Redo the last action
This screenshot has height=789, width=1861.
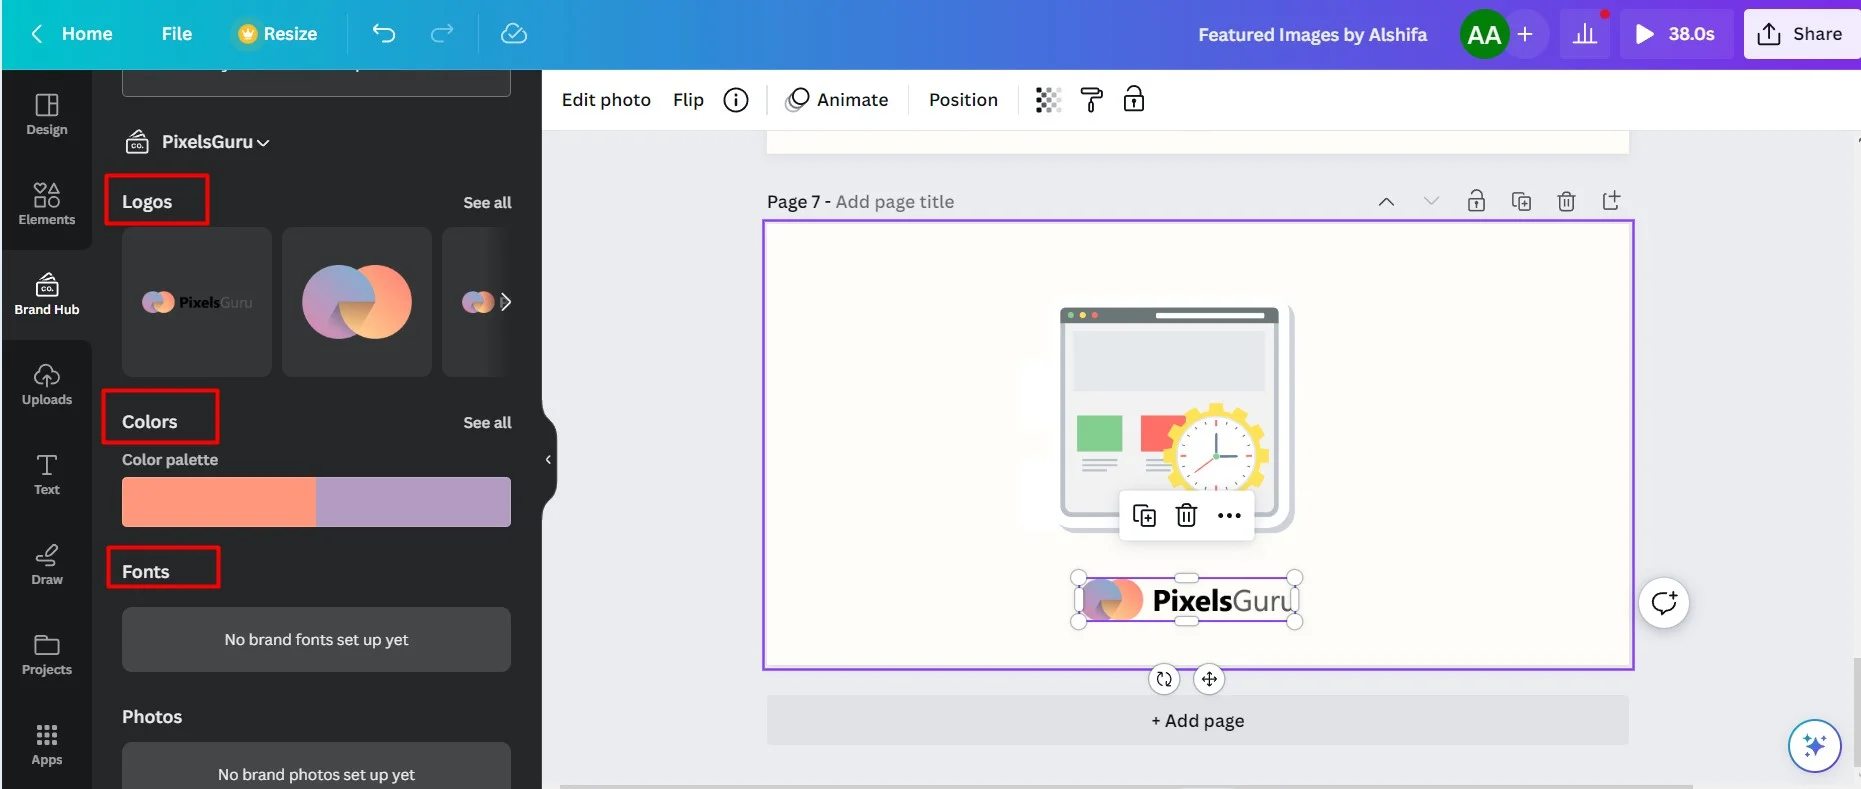[442, 34]
